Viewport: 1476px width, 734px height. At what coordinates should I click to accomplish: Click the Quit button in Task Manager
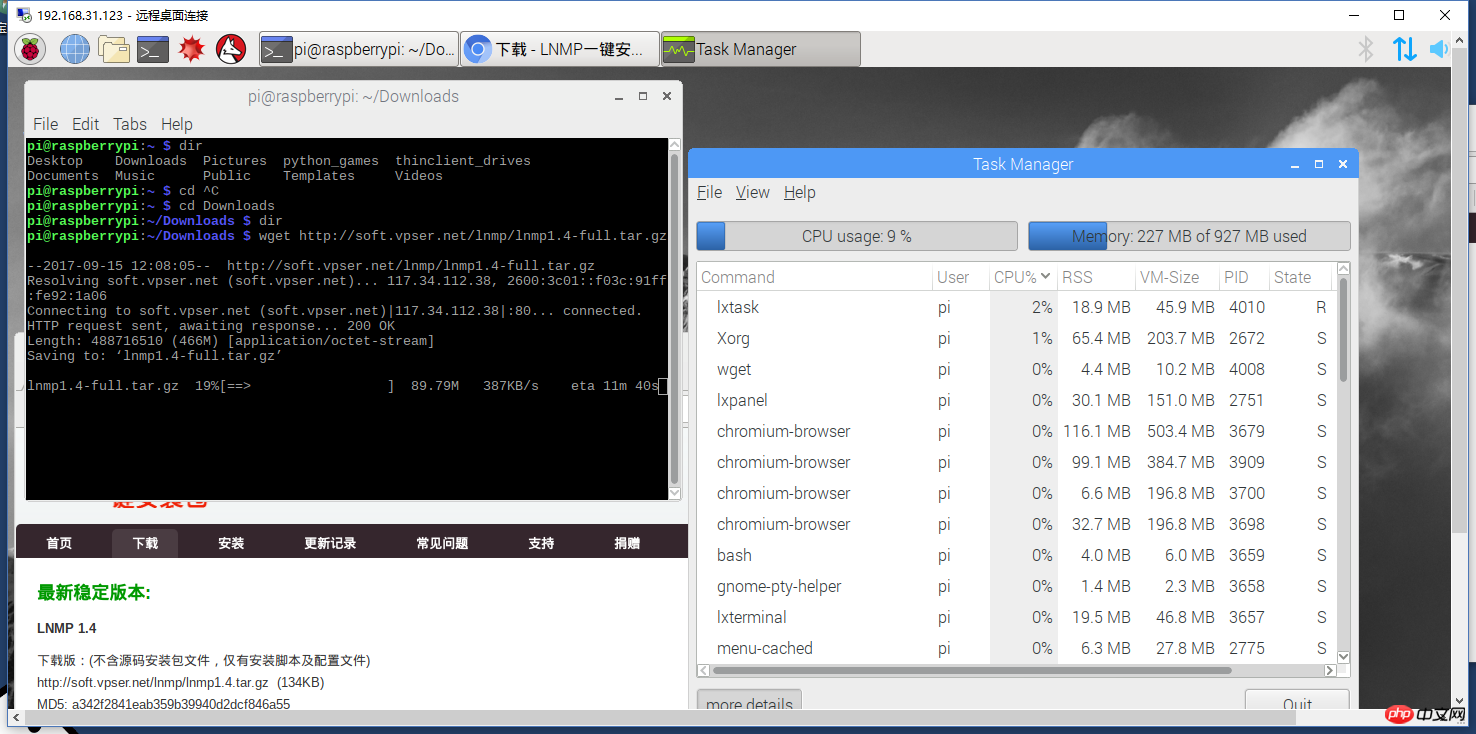tap(1296, 703)
